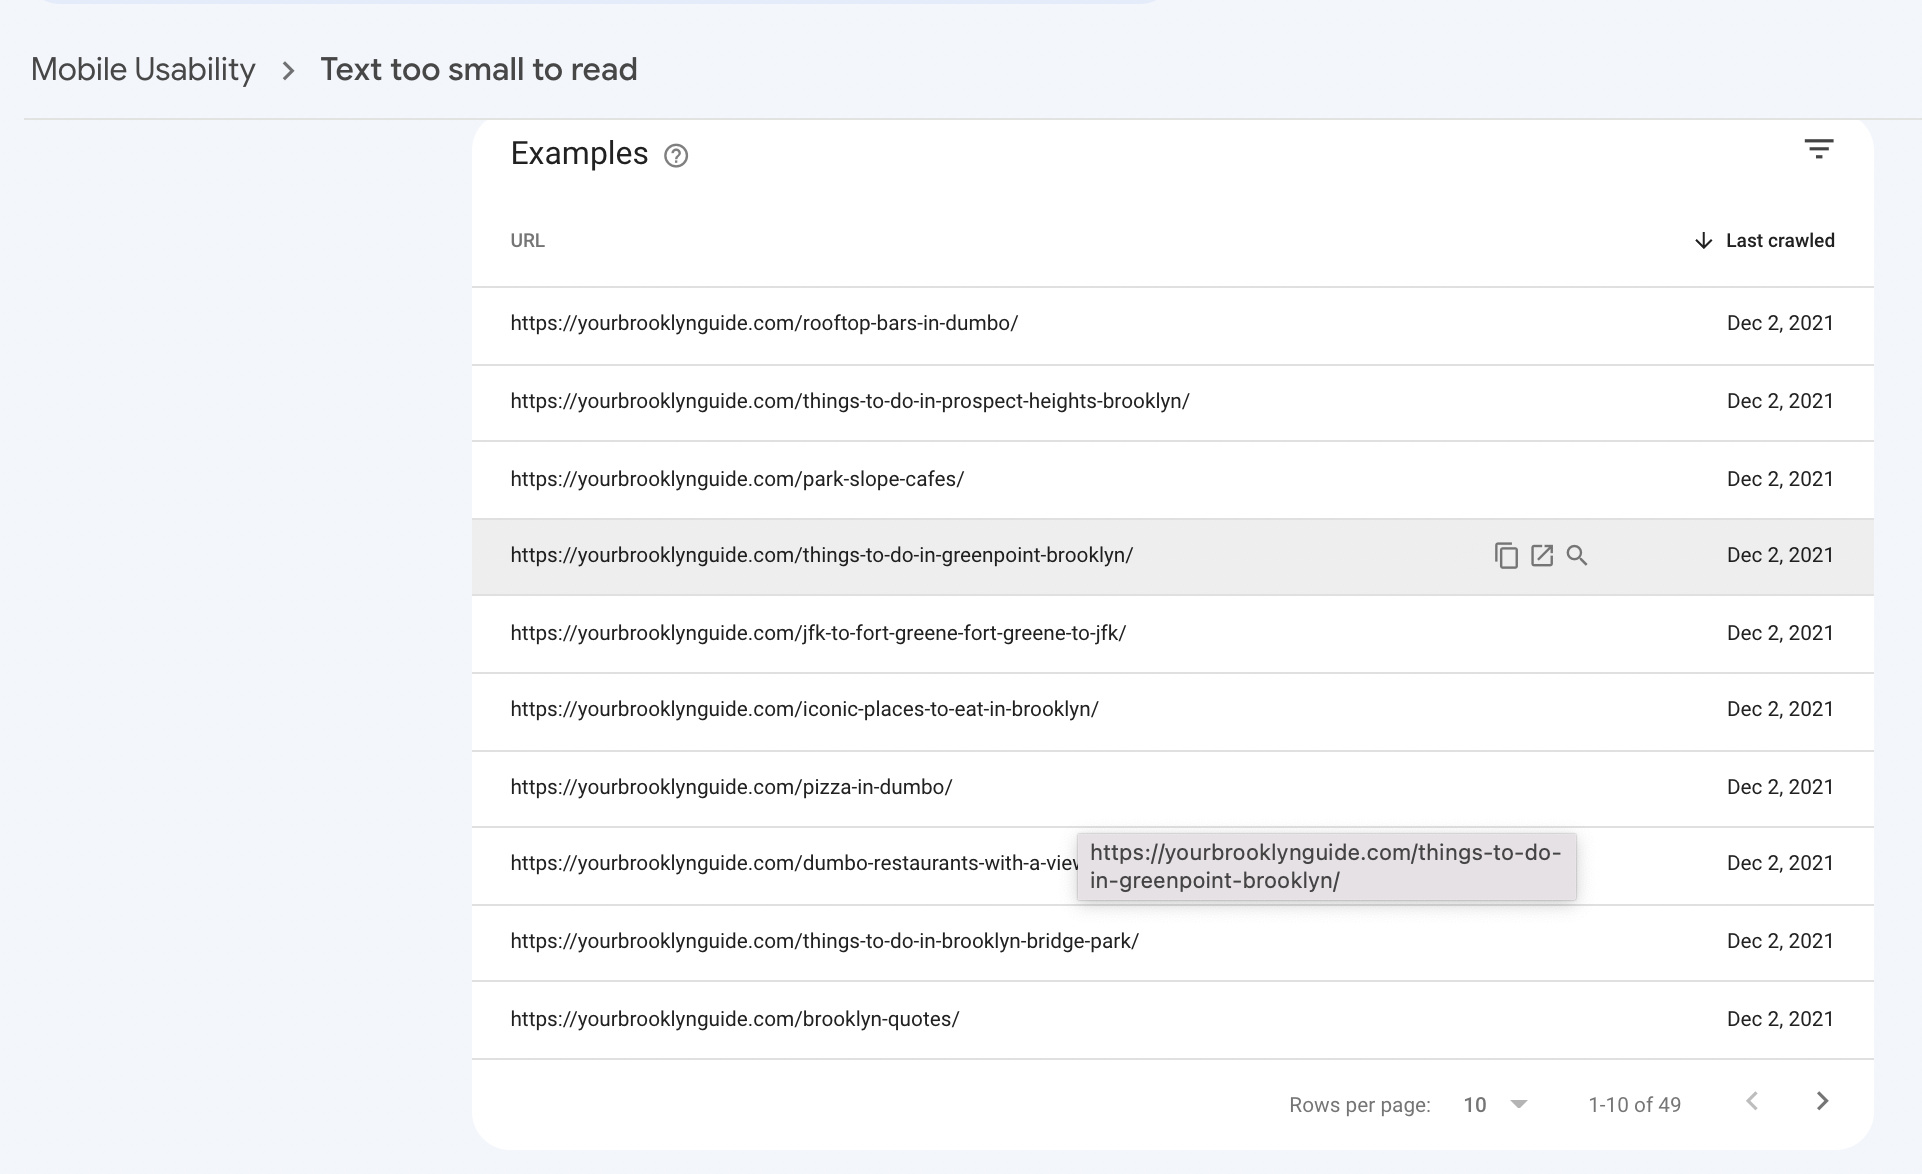Viewport: 1922px width, 1174px height.
Task: Select the things-to-do-in-greenpoint-brooklyn URL row
Action: pos(1172,557)
